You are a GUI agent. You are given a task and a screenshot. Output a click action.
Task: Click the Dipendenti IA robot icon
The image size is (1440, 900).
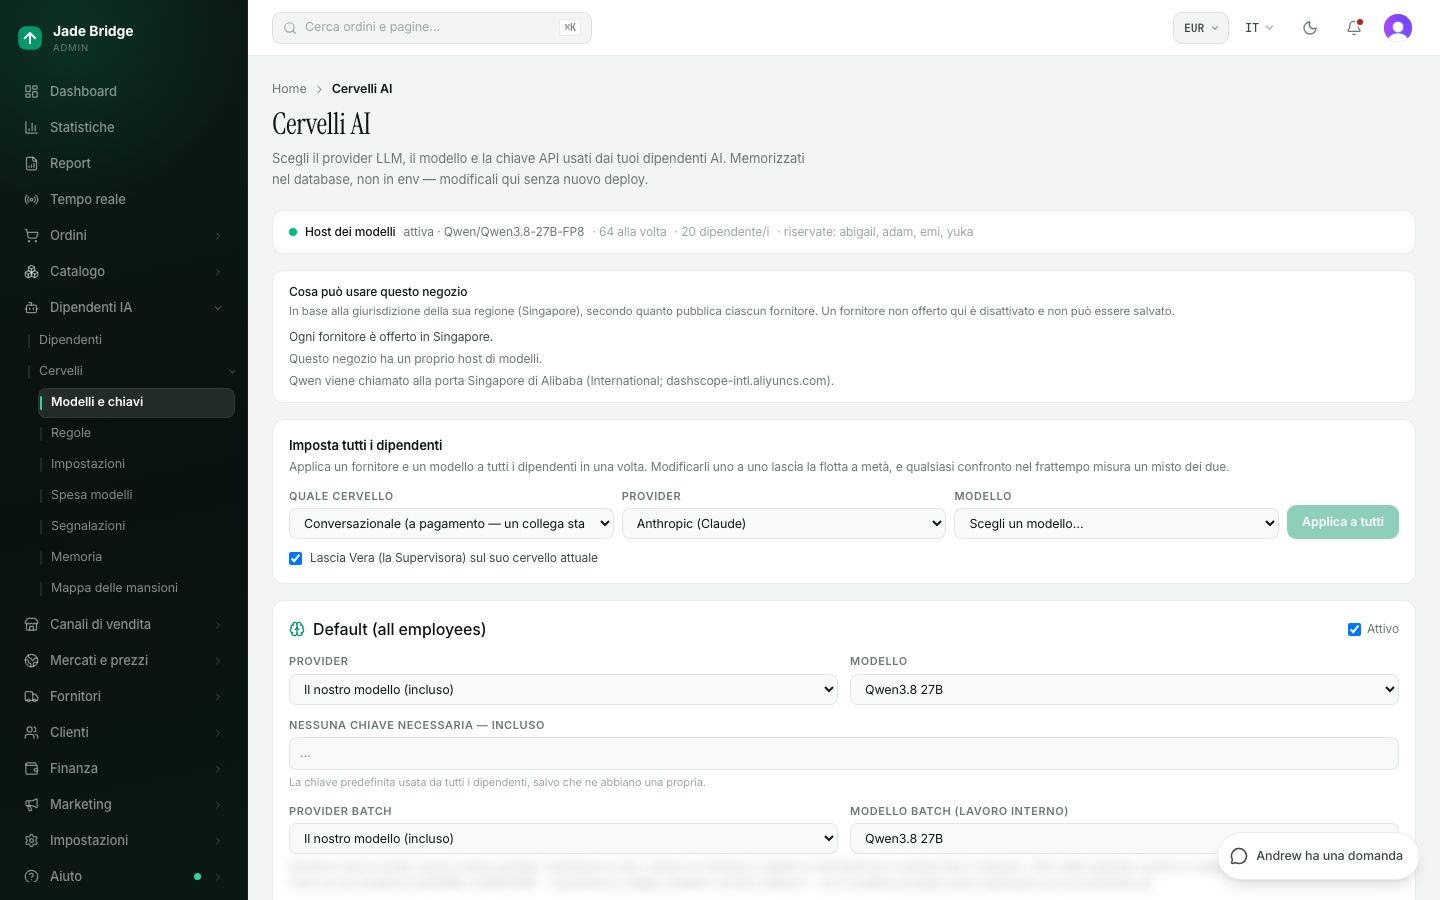[31, 307]
